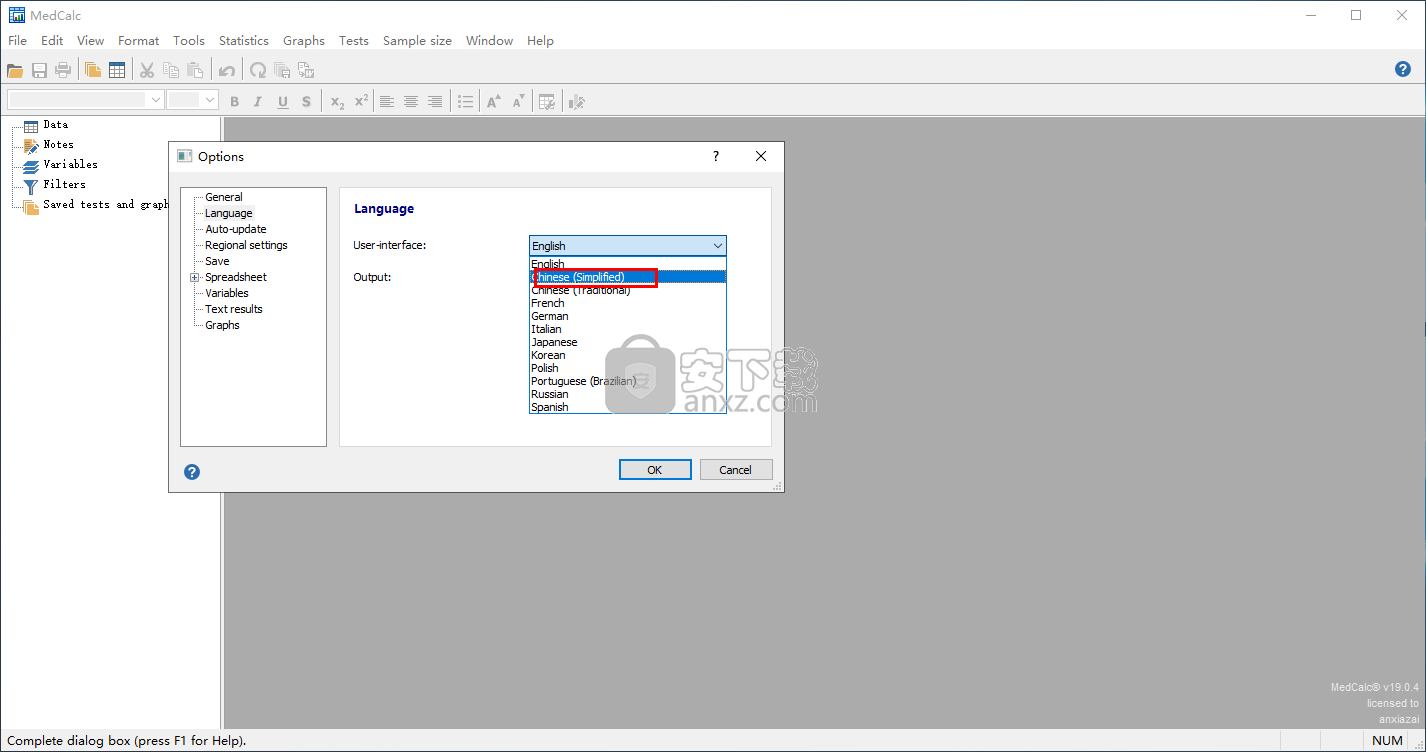Click the Open file folder icon
The height and width of the screenshot is (752, 1426).
click(x=15, y=70)
